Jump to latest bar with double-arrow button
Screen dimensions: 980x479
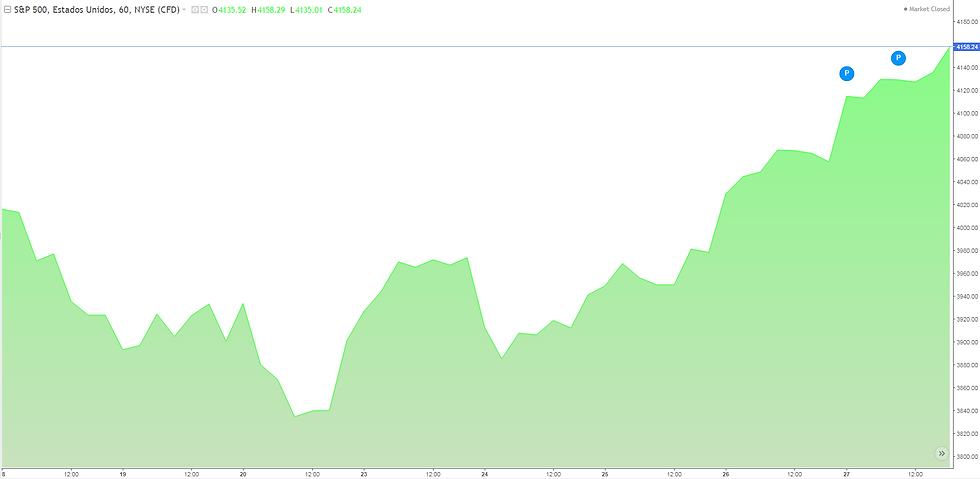point(942,453)
